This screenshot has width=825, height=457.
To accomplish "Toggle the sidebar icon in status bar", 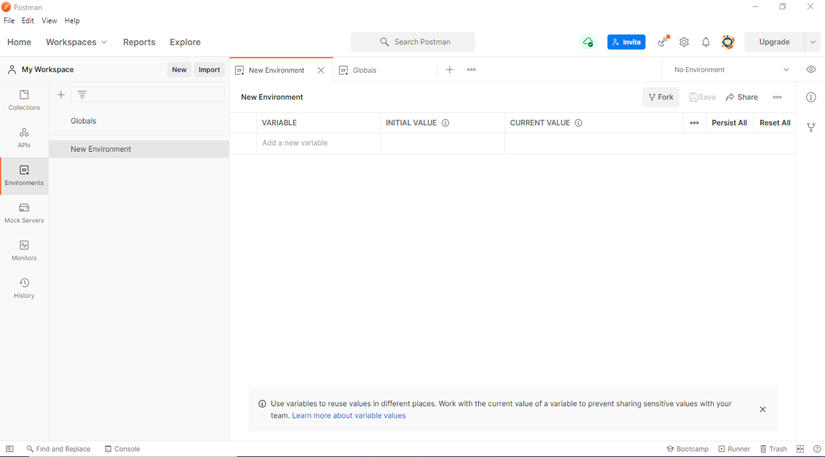I will tap(9, 449).
